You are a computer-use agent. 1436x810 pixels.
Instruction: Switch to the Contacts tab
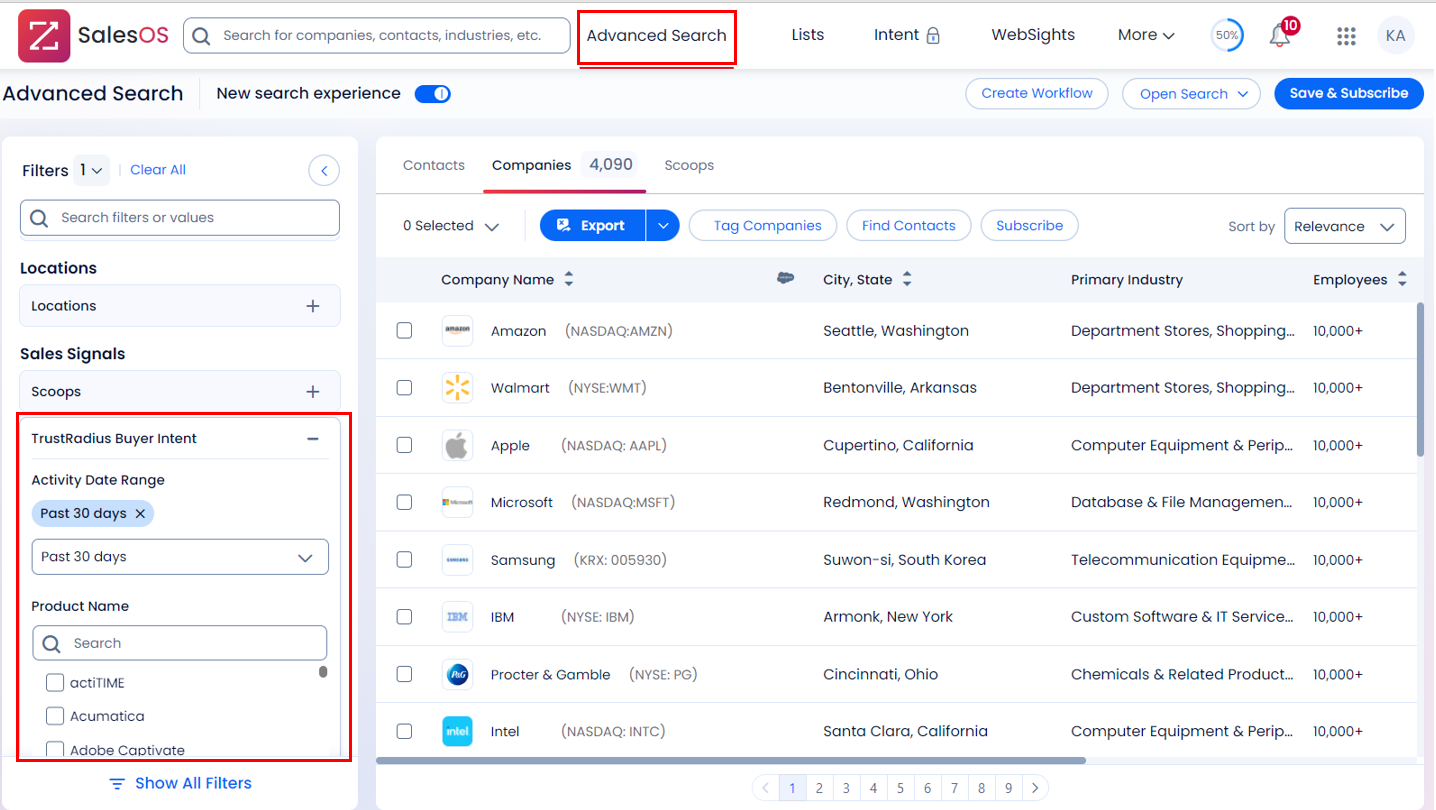tap(434, 165)
